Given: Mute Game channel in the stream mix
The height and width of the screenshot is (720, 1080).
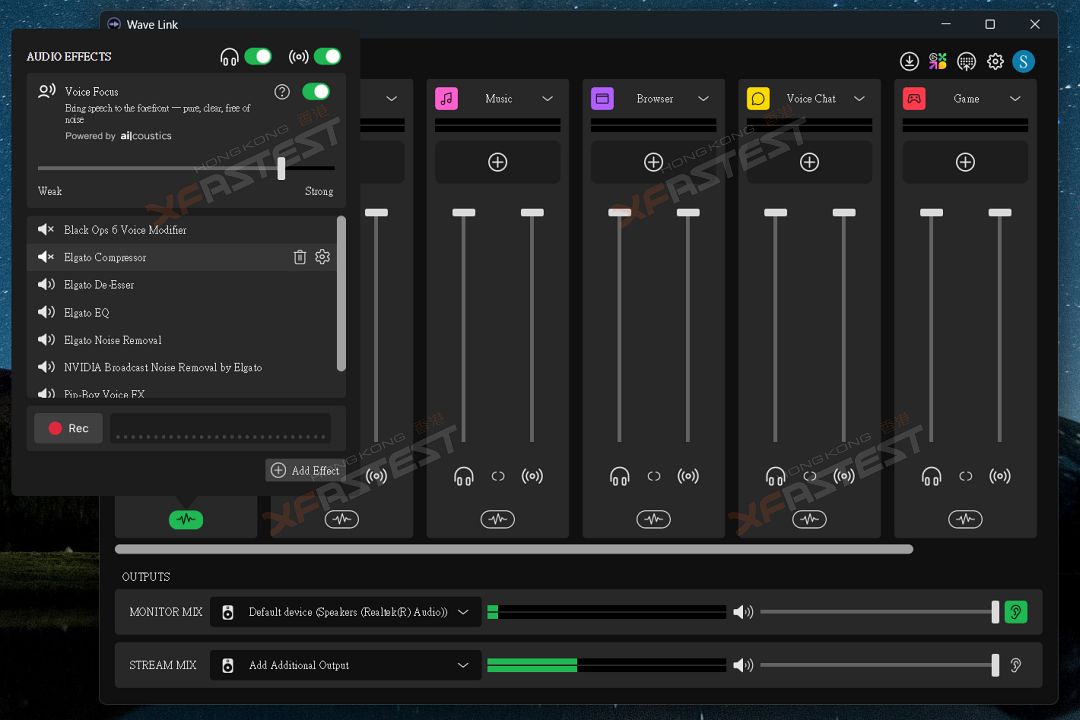Looking at the screenshot, I should [x=1000, y=476].
